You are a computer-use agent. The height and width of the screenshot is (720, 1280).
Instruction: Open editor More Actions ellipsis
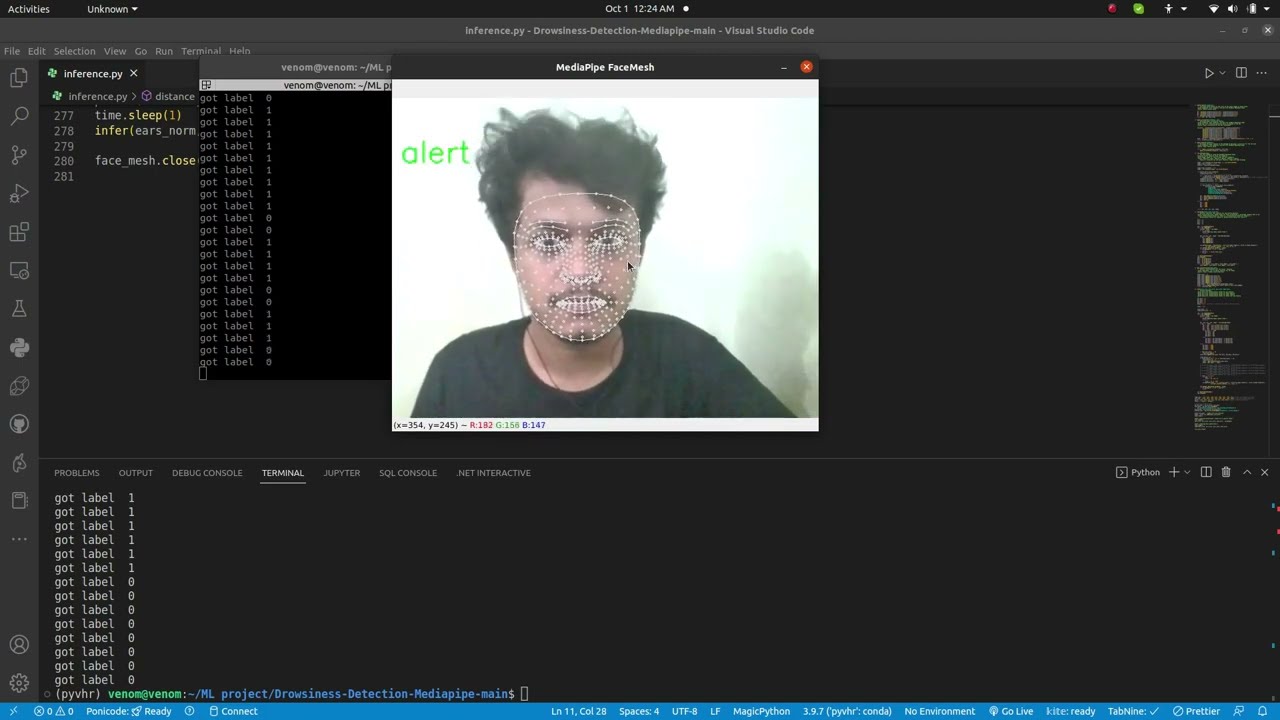pyautogui.click(x=1264, y=73)
